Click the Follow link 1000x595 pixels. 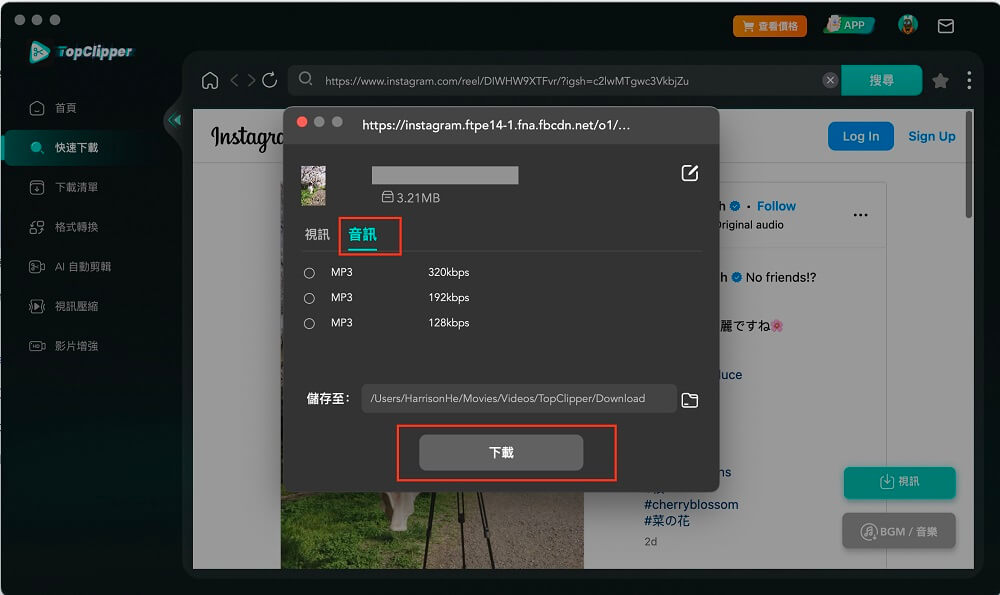(x=776, y=206)
